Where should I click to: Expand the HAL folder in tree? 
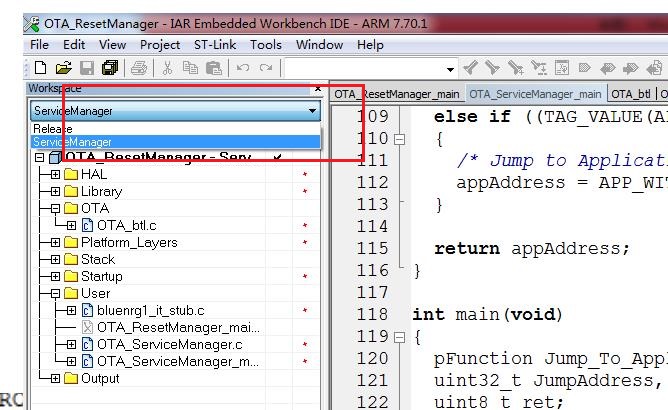55,174
